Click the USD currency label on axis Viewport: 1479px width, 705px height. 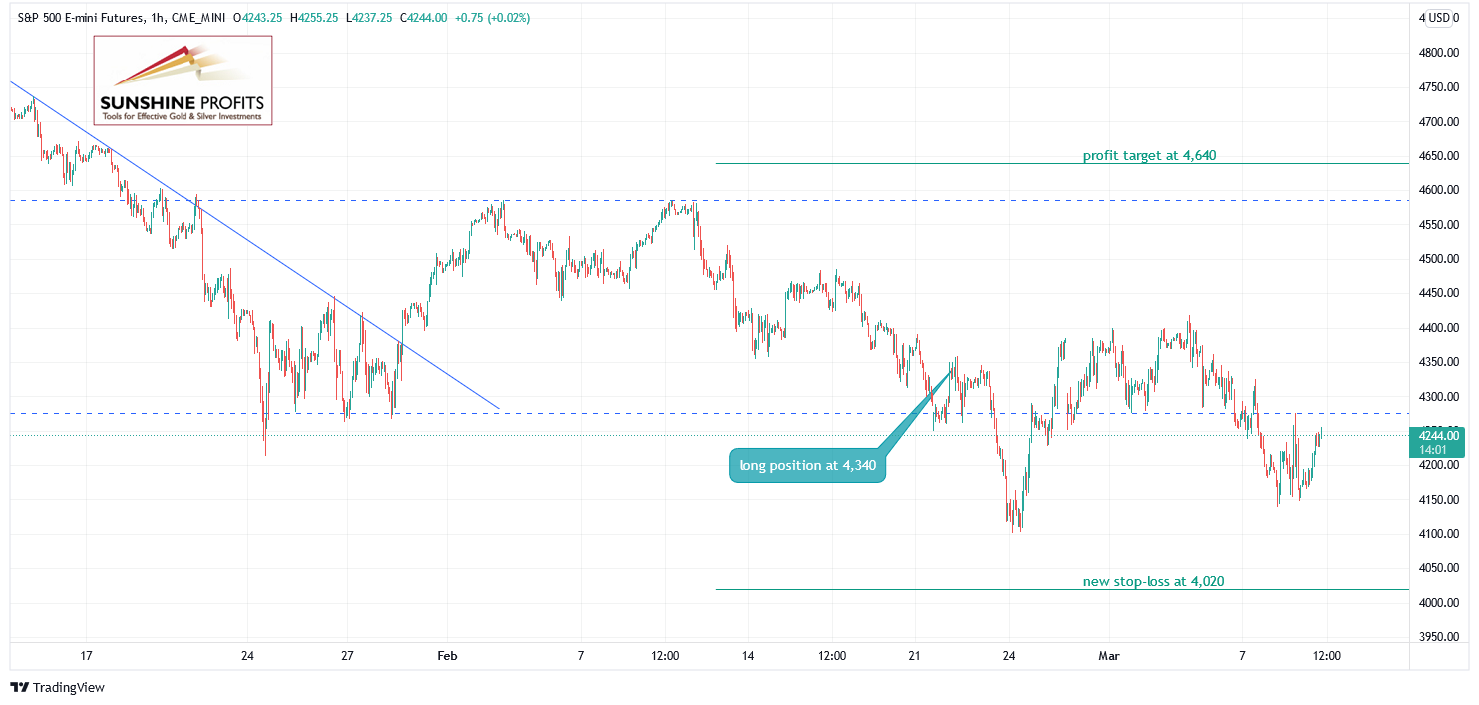[1440, 17]
